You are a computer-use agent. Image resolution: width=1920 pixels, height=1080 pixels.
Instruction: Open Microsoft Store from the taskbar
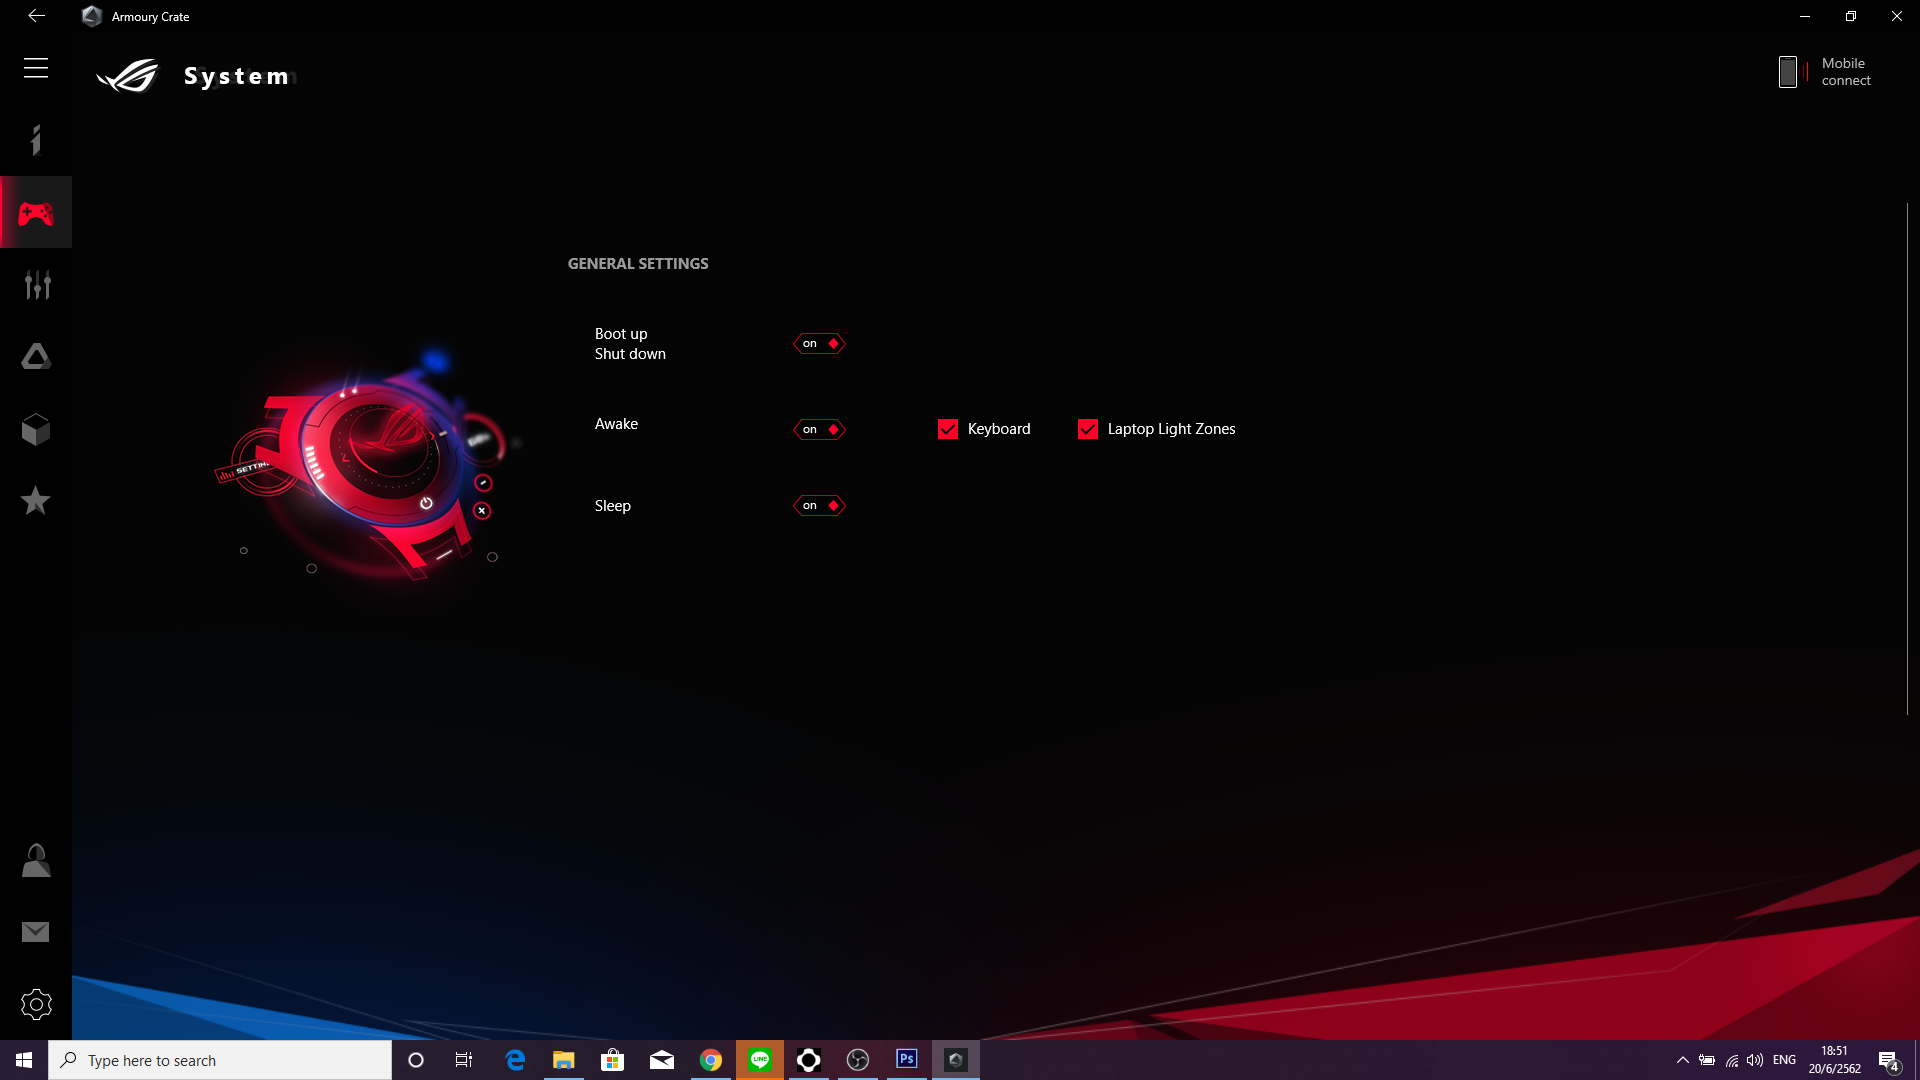pos(613,1060)
